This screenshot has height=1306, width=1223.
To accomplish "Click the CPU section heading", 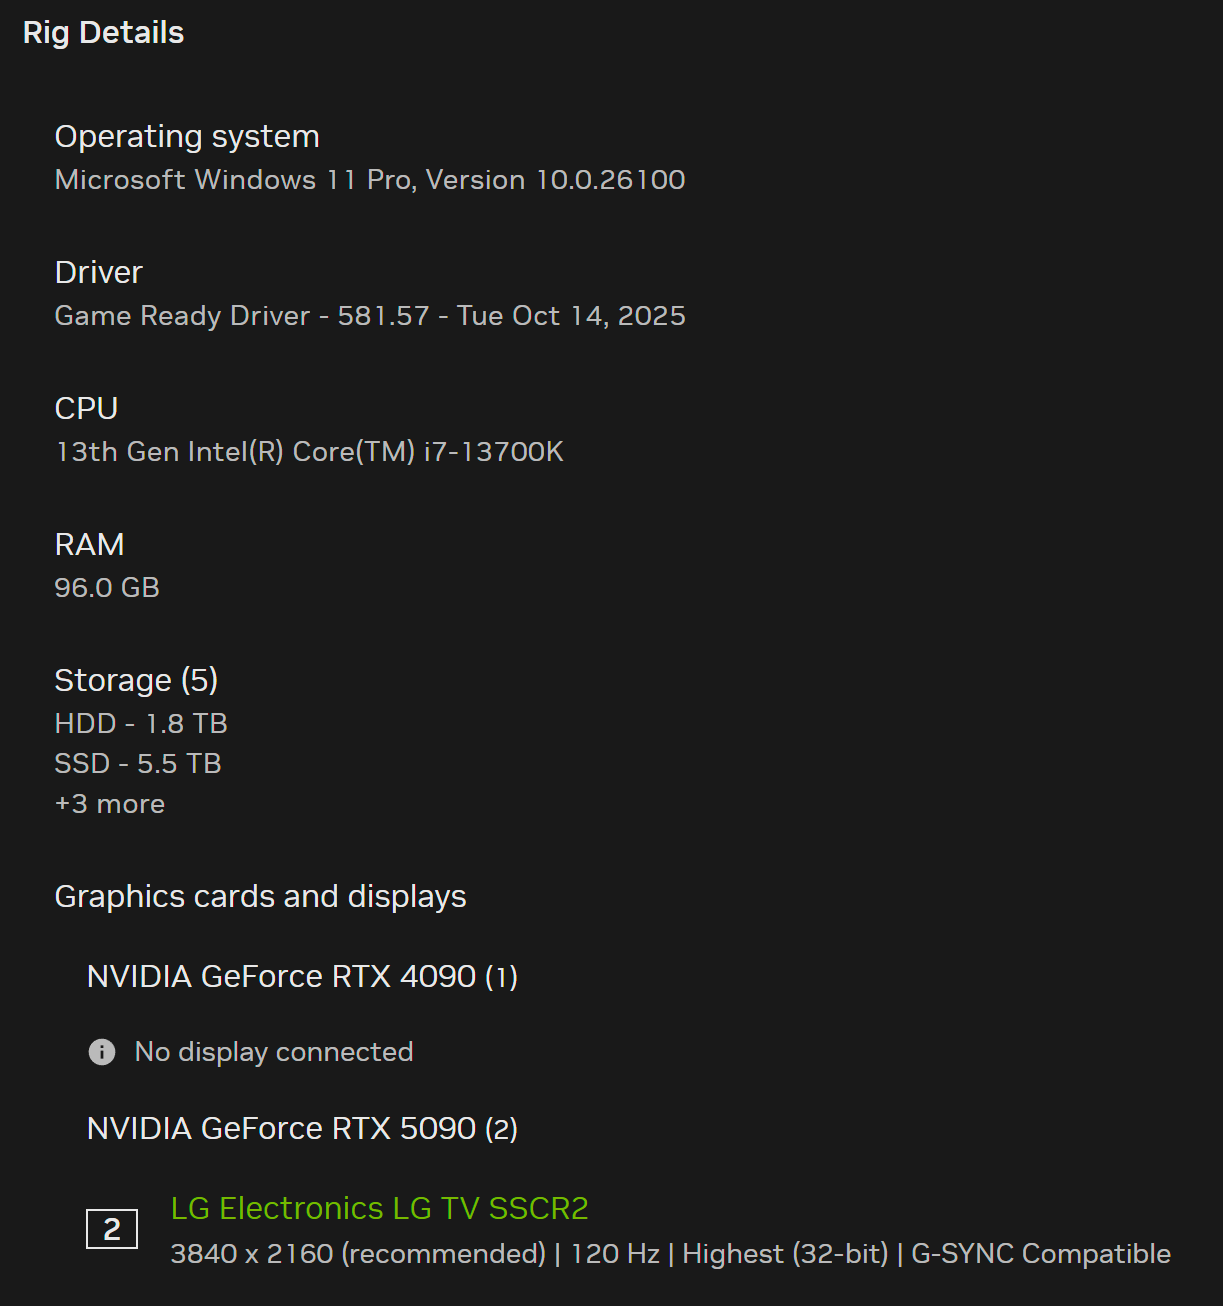I will 86,408.
